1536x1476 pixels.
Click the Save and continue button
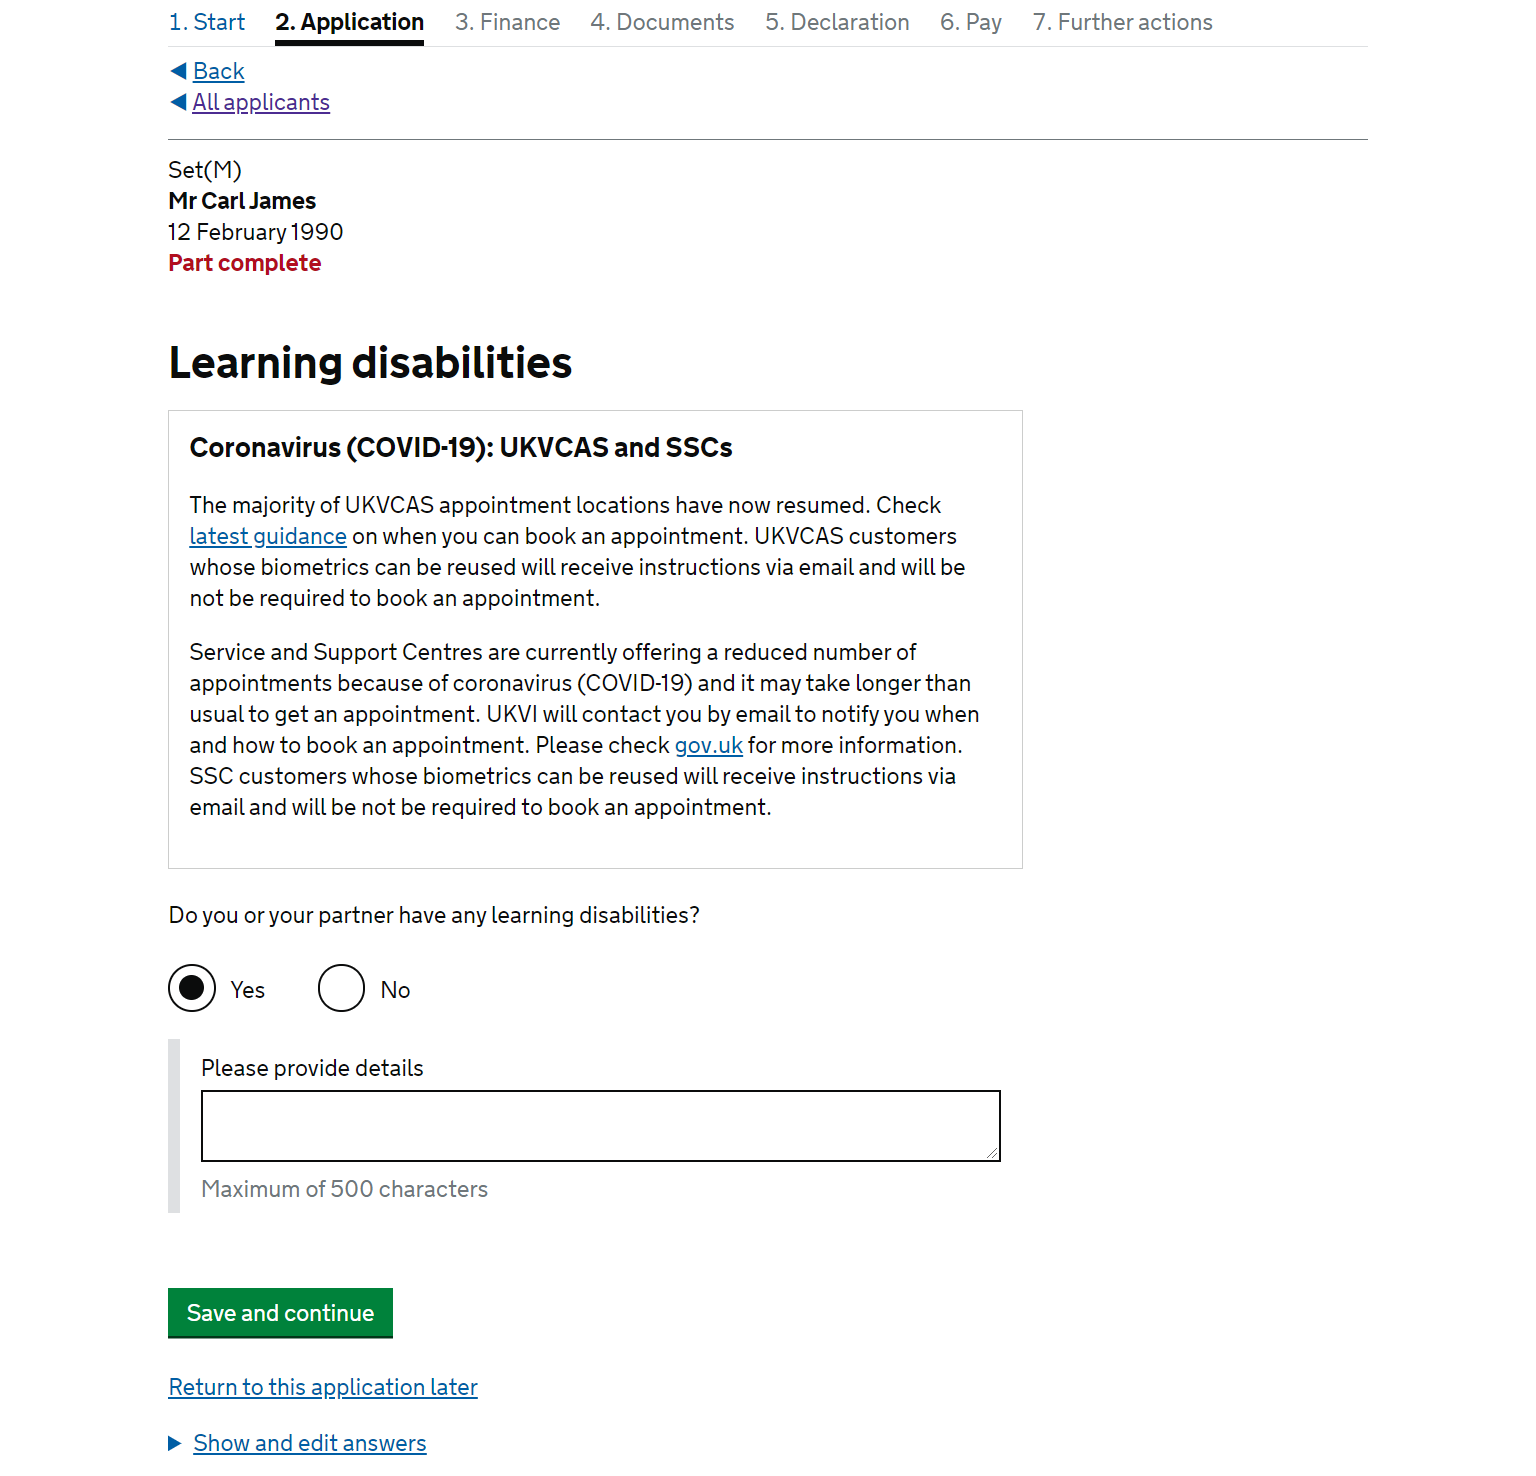click(x=280, y=1313)
